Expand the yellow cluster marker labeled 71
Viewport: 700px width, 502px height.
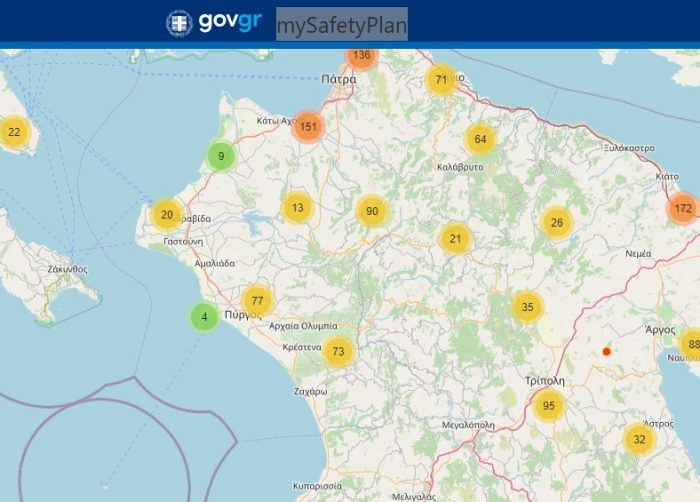pos(441,79)
